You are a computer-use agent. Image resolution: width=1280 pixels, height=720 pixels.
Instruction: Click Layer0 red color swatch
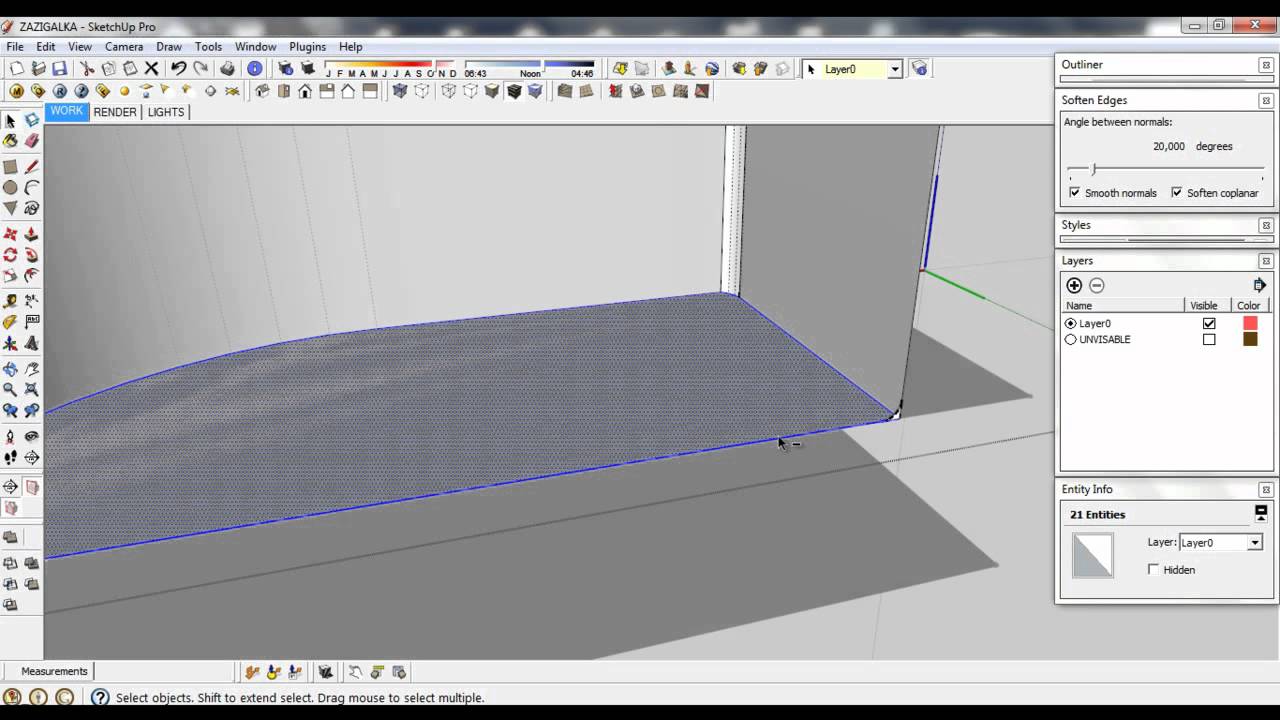[x=1250, y=323]
